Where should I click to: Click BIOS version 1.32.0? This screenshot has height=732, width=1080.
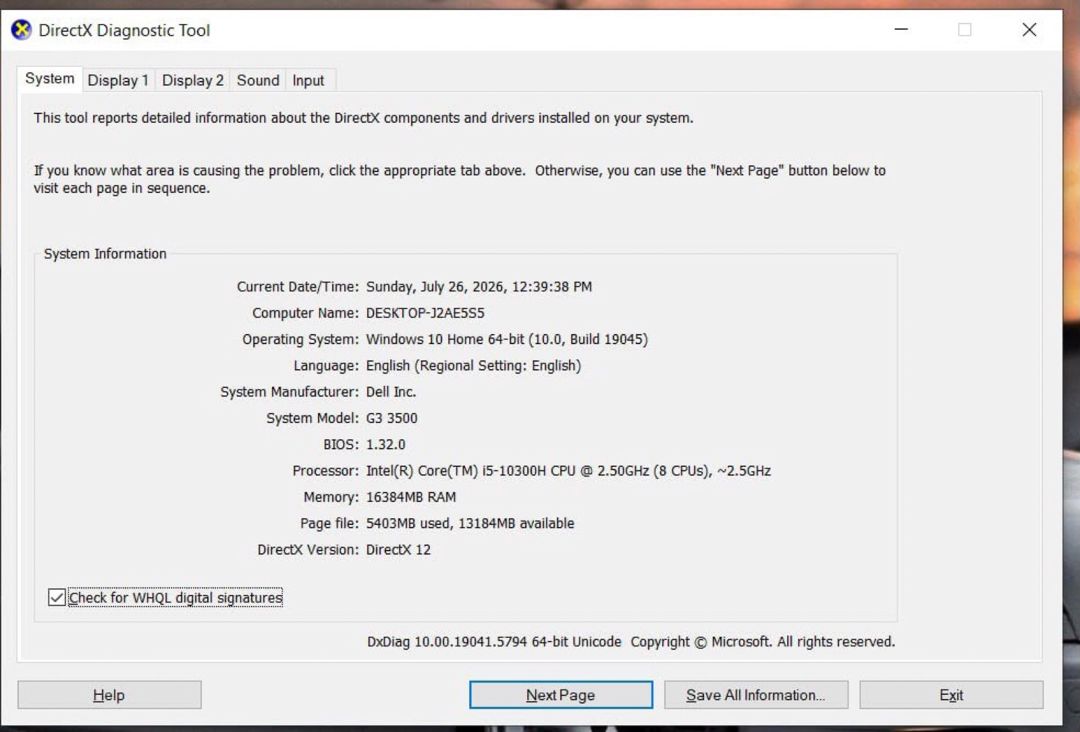click(x=386, y=444)
